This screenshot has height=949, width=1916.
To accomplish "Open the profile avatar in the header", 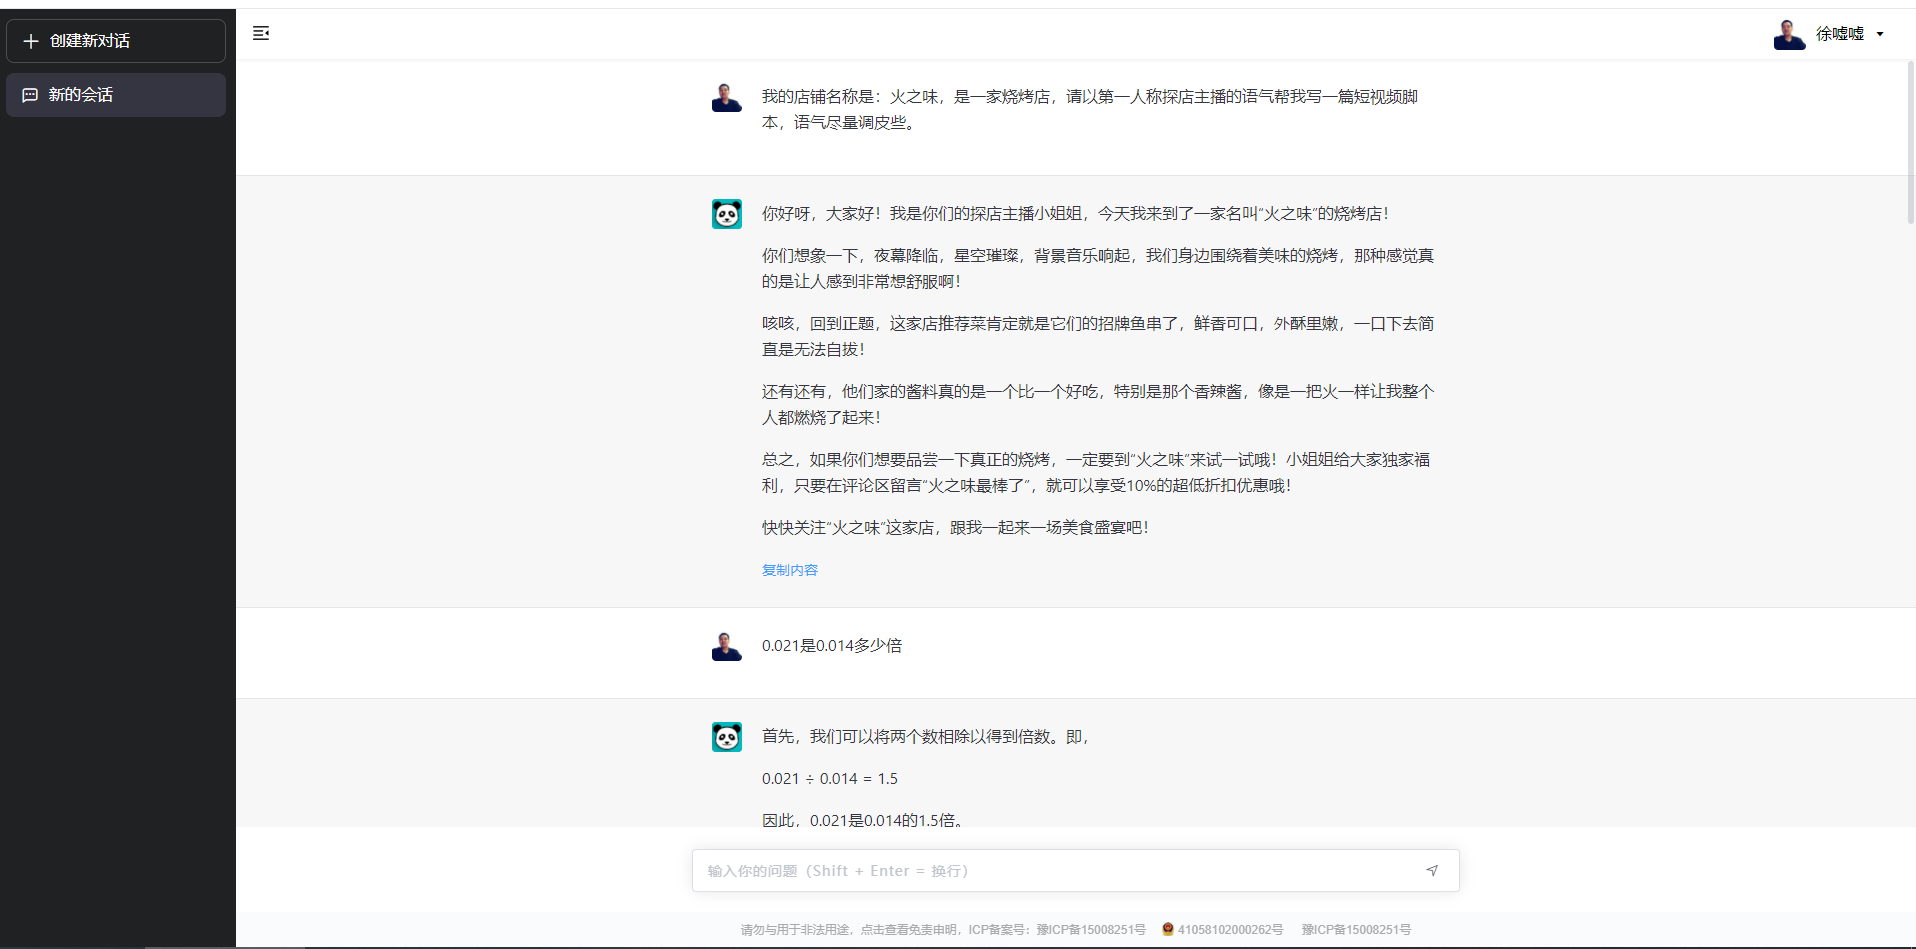I will coord(1789,34).
